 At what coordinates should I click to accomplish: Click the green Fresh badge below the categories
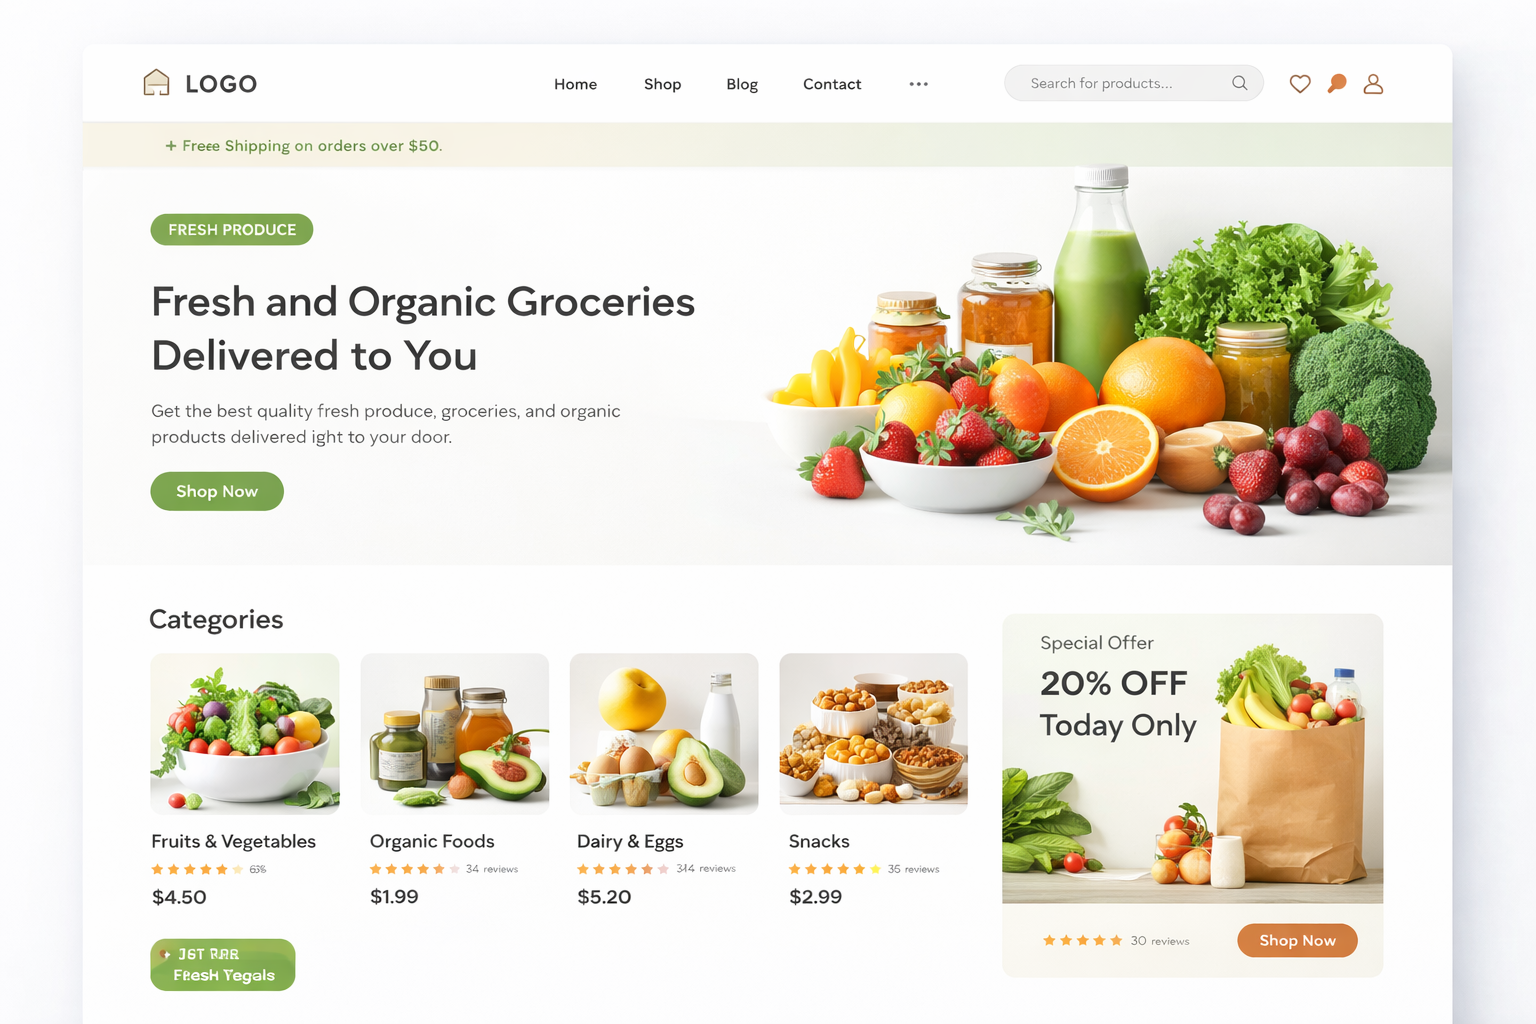223,965
